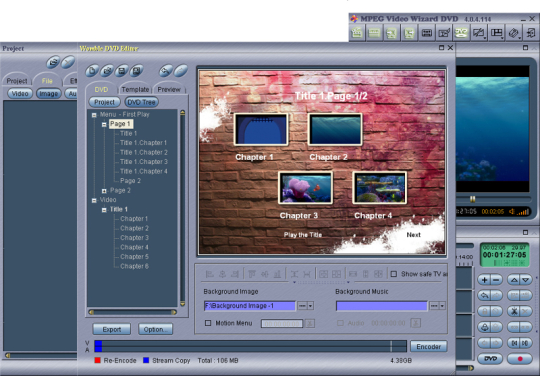Browse for a Background Music file

pos(434,306)
